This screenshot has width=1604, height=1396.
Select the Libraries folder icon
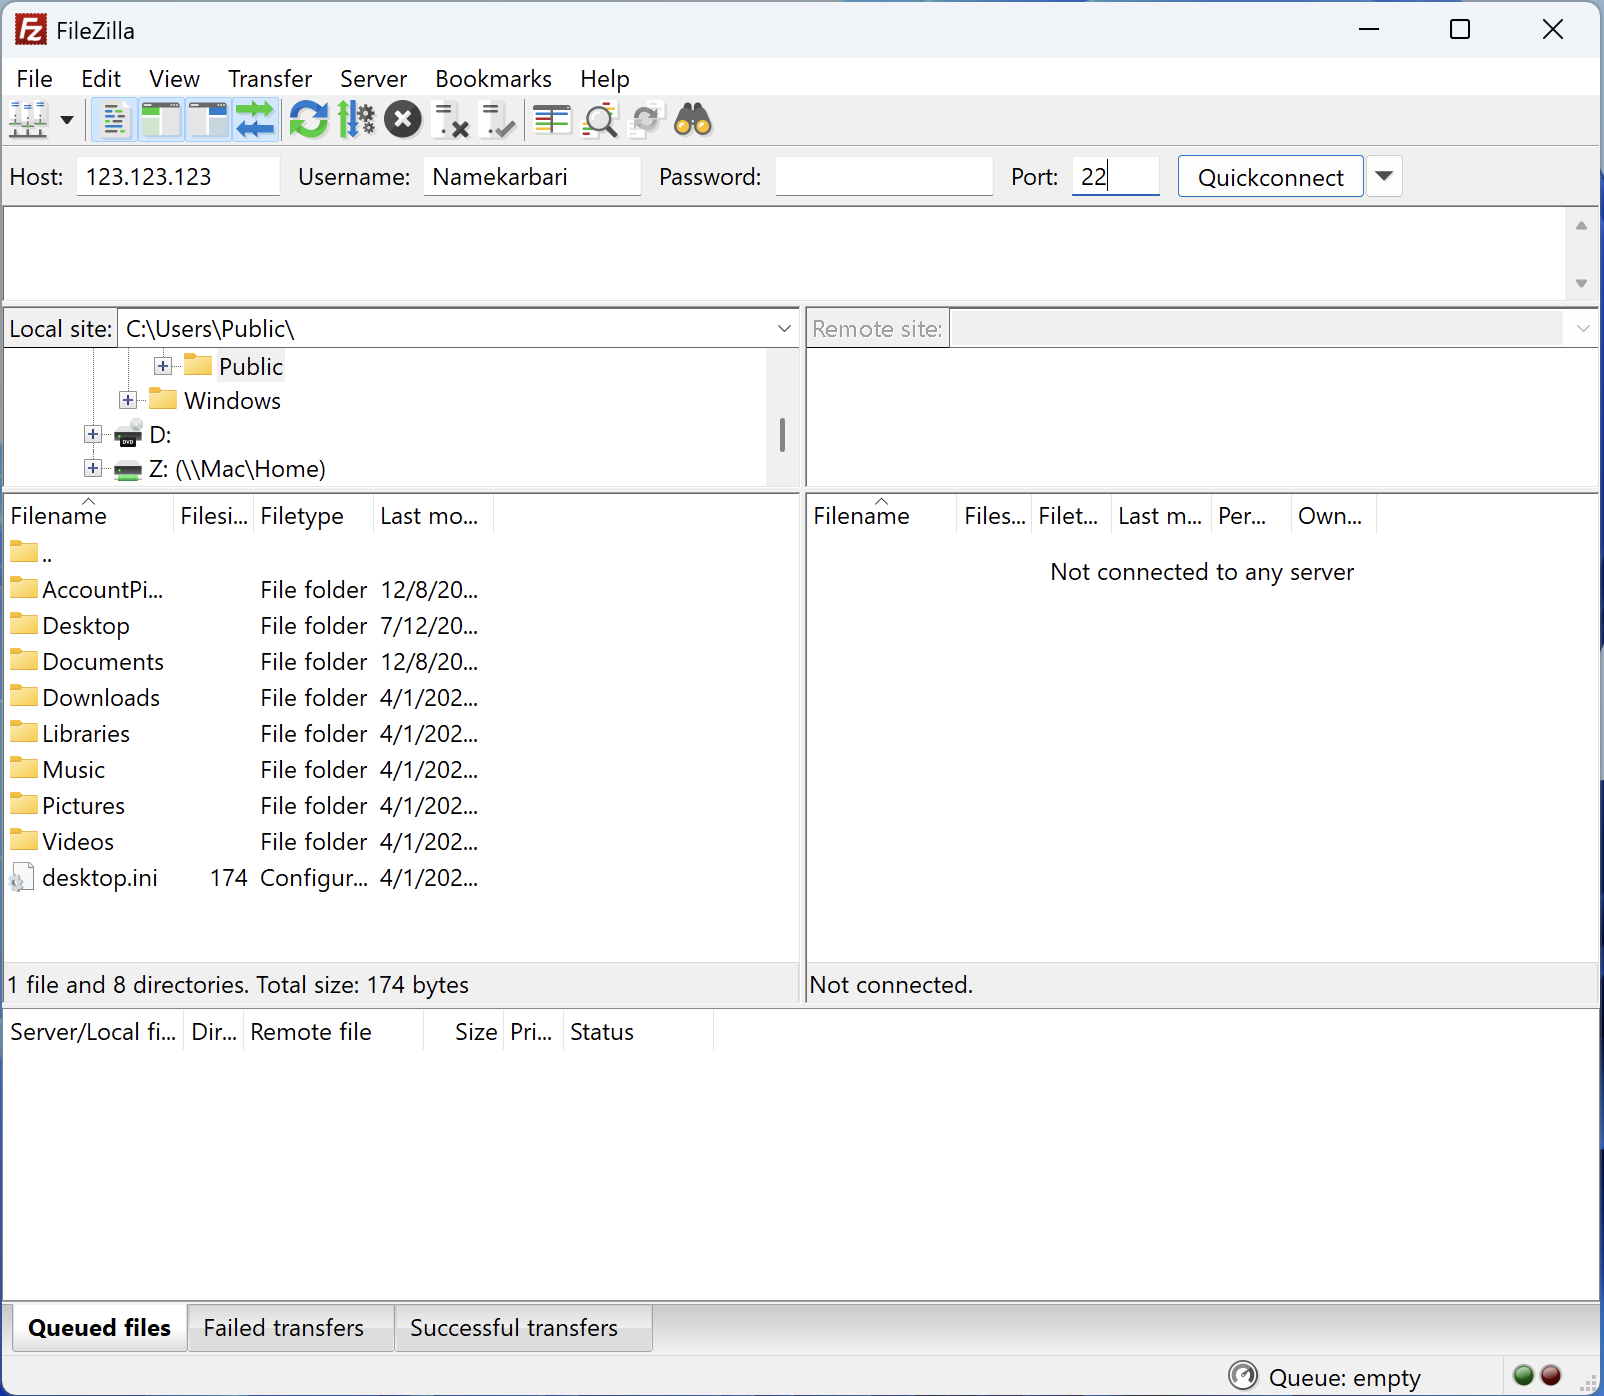[24, 732]
